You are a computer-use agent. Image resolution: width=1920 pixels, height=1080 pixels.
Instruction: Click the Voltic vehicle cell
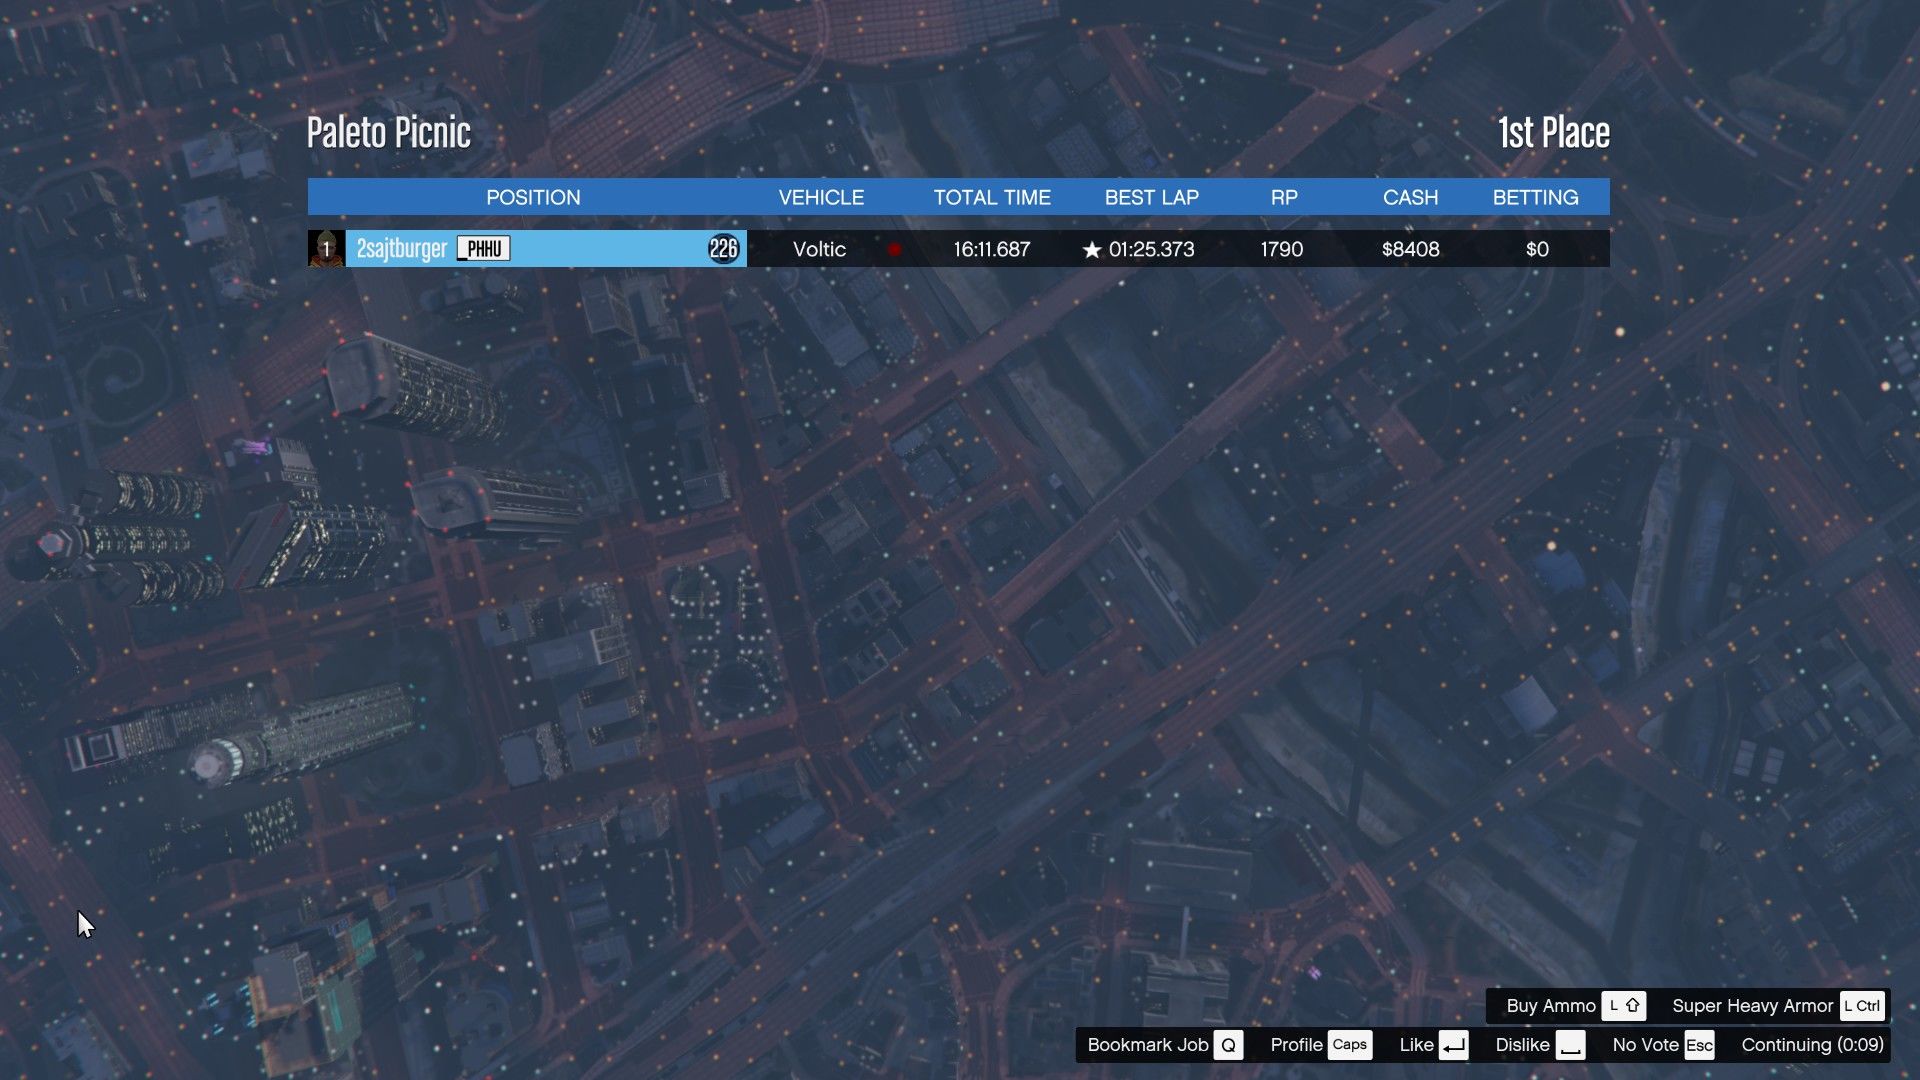point(819,249)
